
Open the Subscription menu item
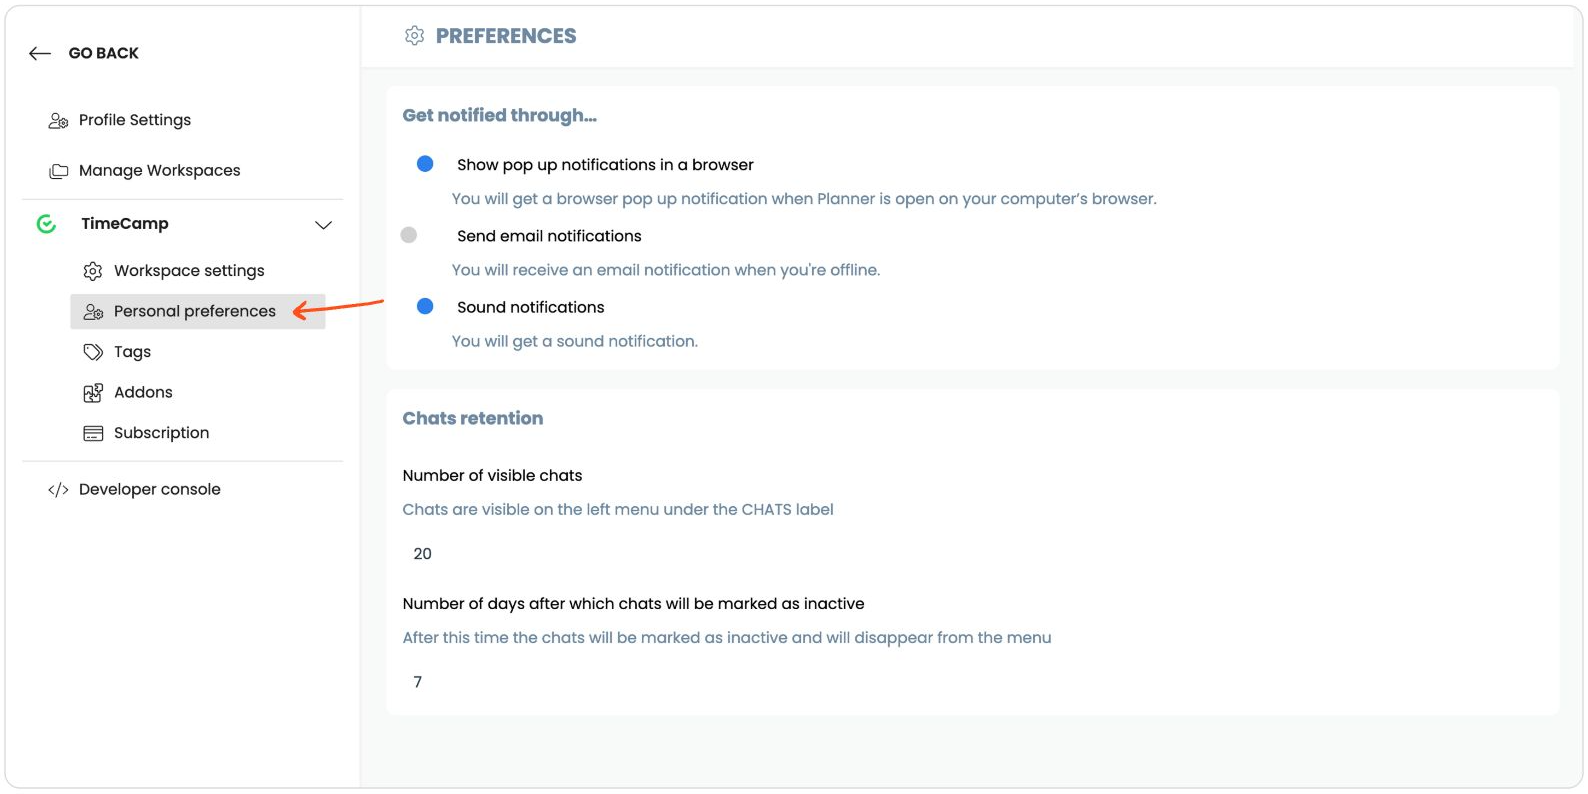[161, 433]
